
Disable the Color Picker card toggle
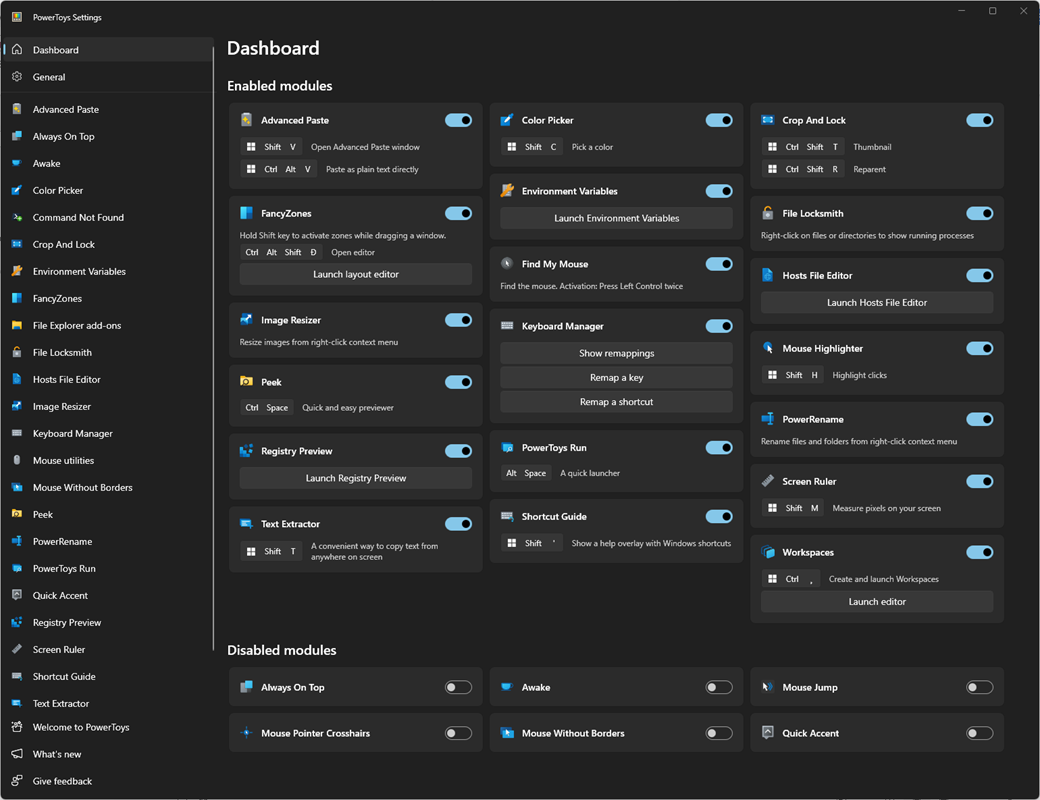pos(719,120)
